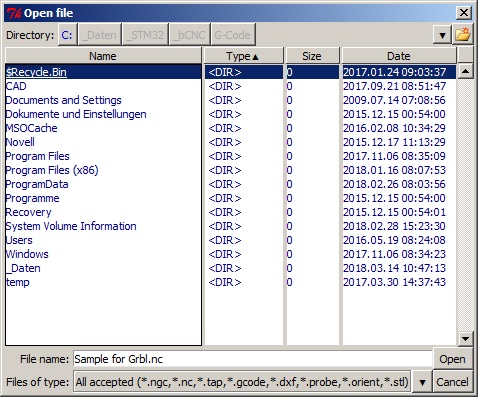Viewport: 478px width, 397px height.
Task: Click the date 2018.03.14 10:47:13
Action: coord(394,268)
